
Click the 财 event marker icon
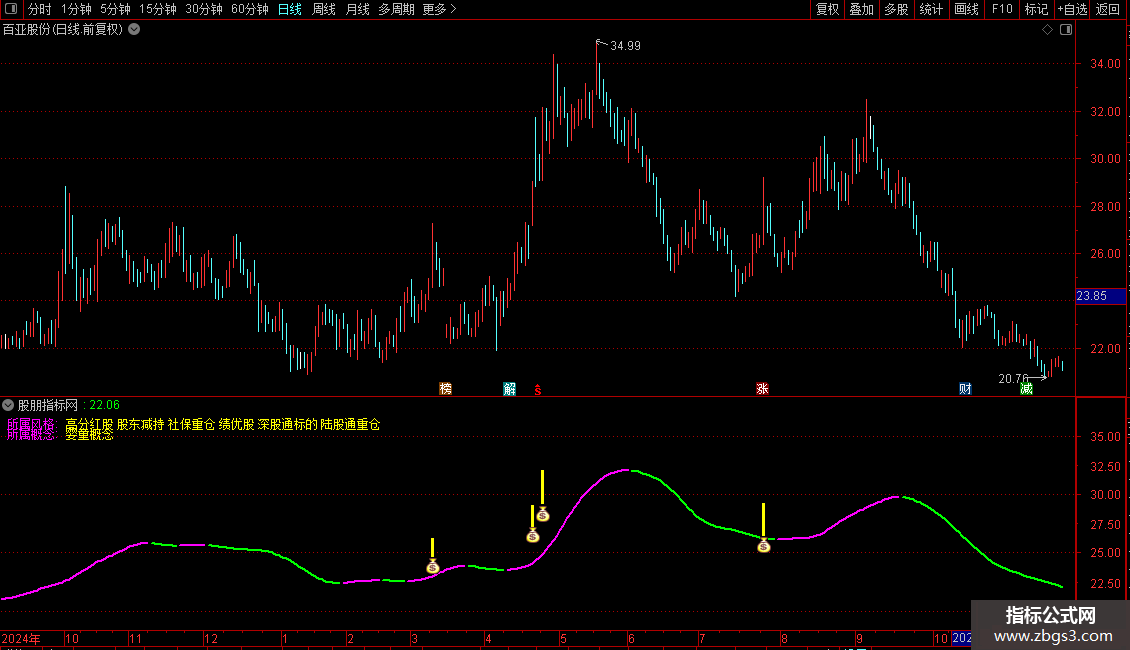click(x=965, y=389)
